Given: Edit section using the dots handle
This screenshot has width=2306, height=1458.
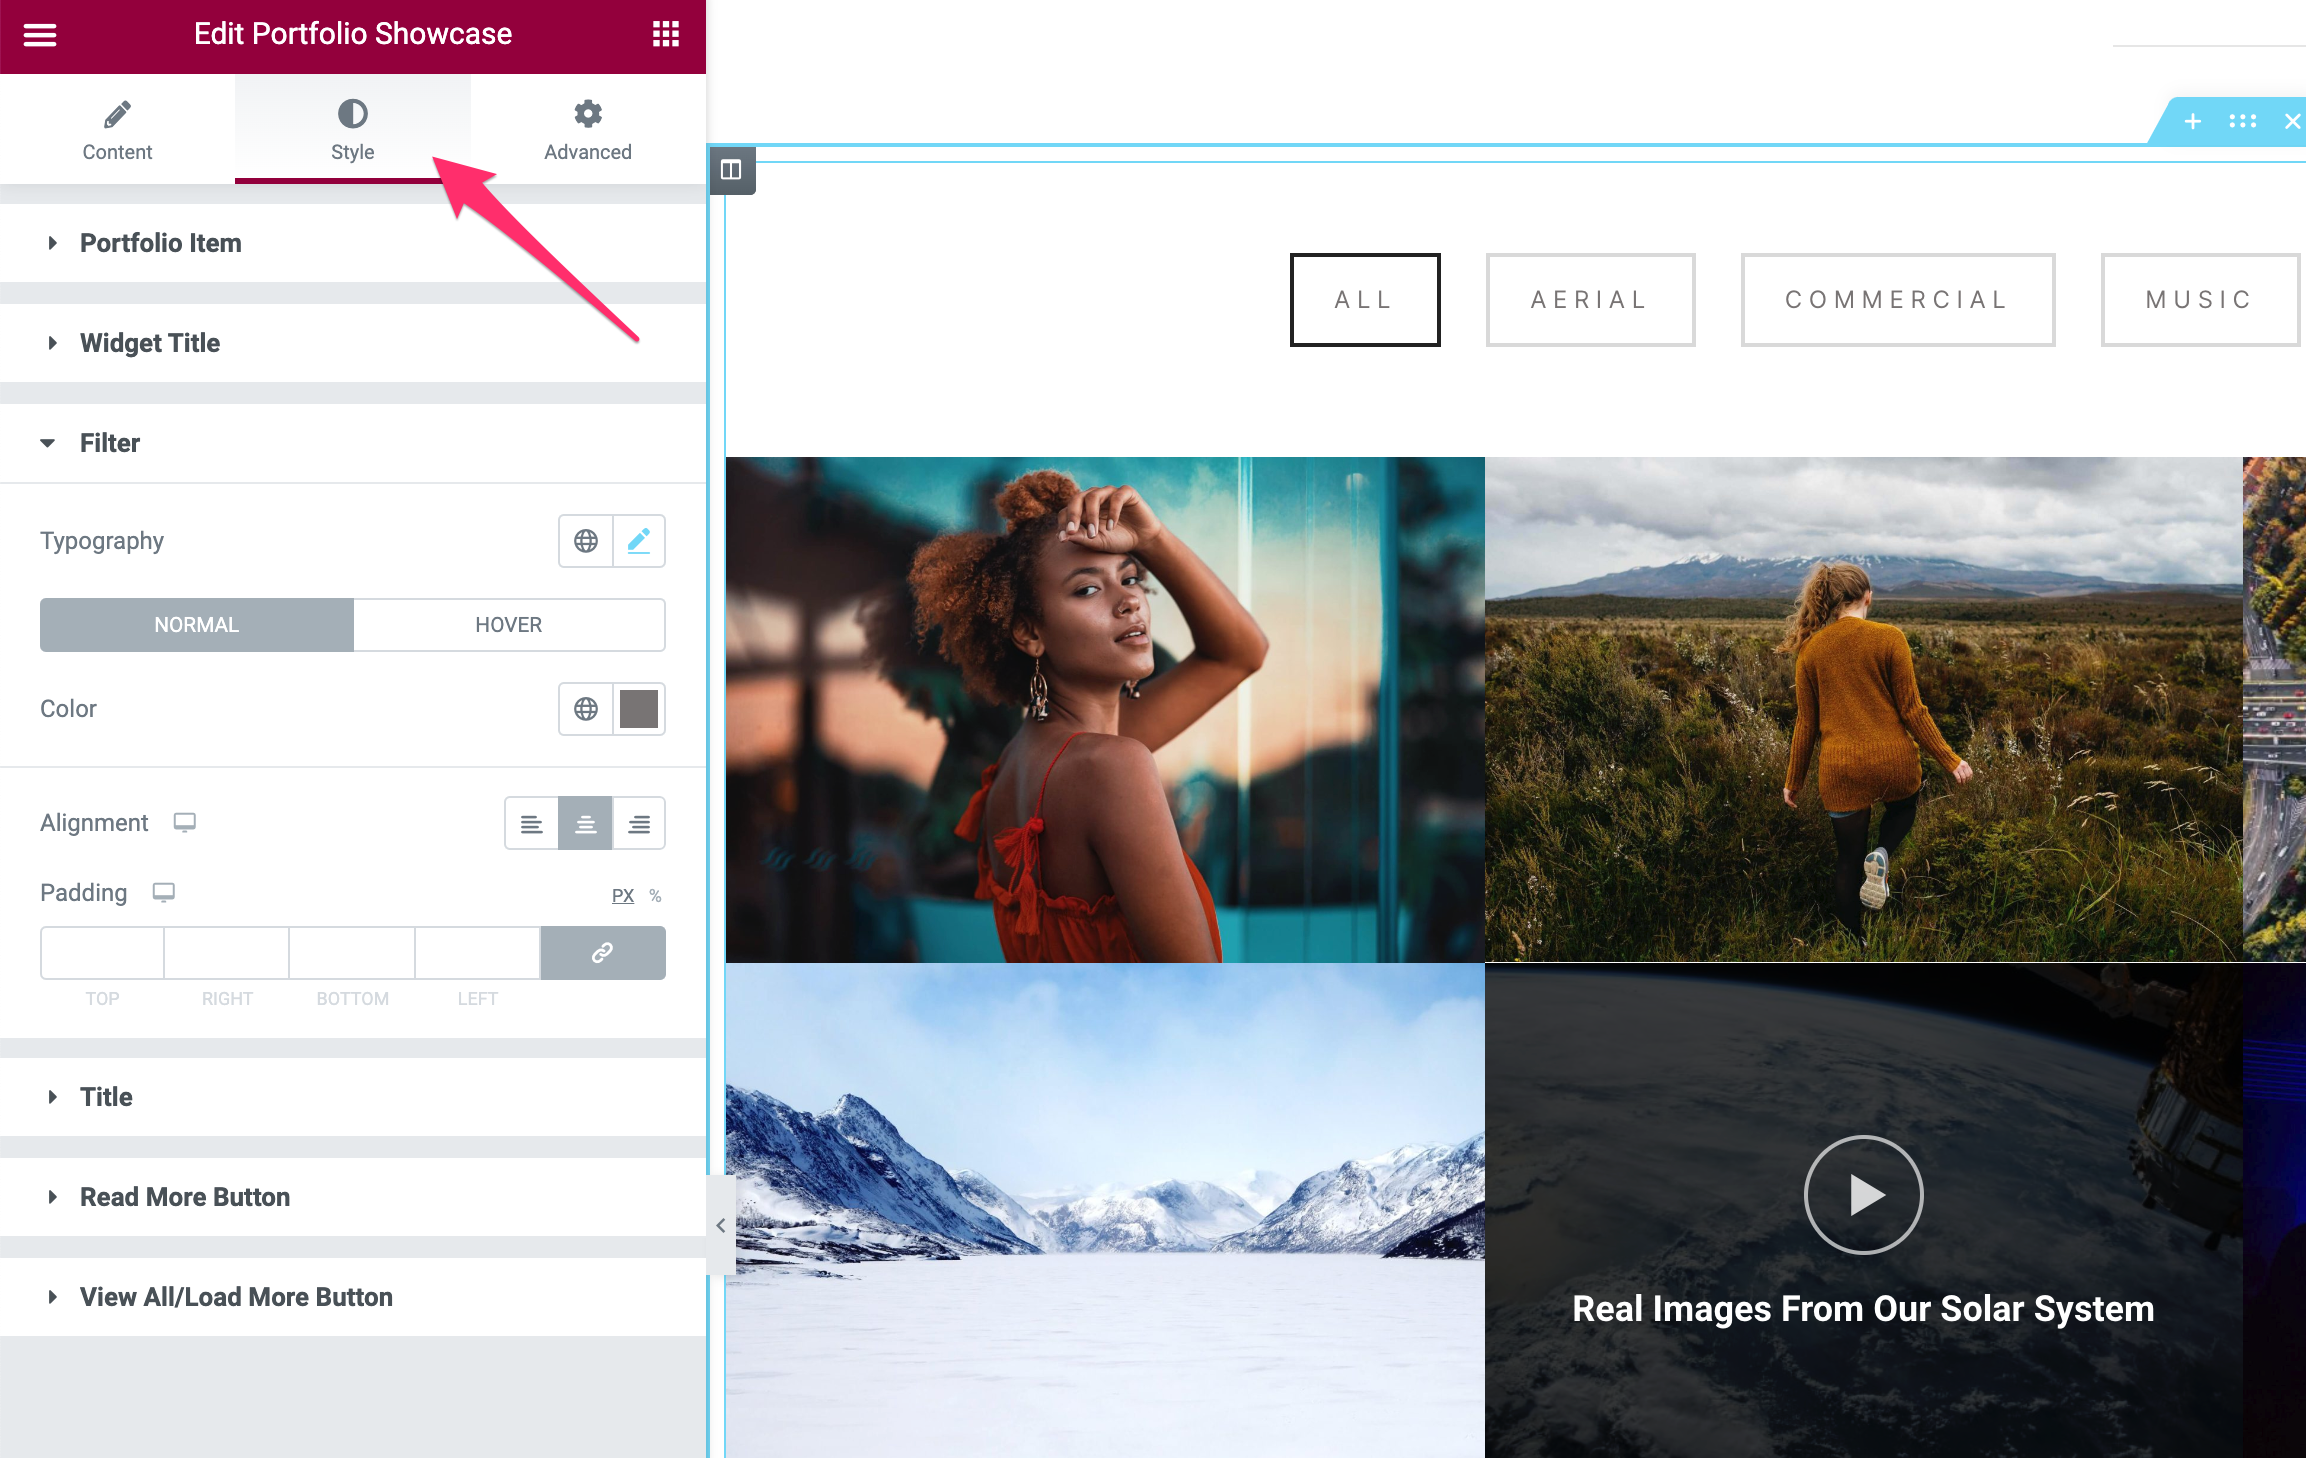Looking at the screenshot, I should (x=2243, y=121).
